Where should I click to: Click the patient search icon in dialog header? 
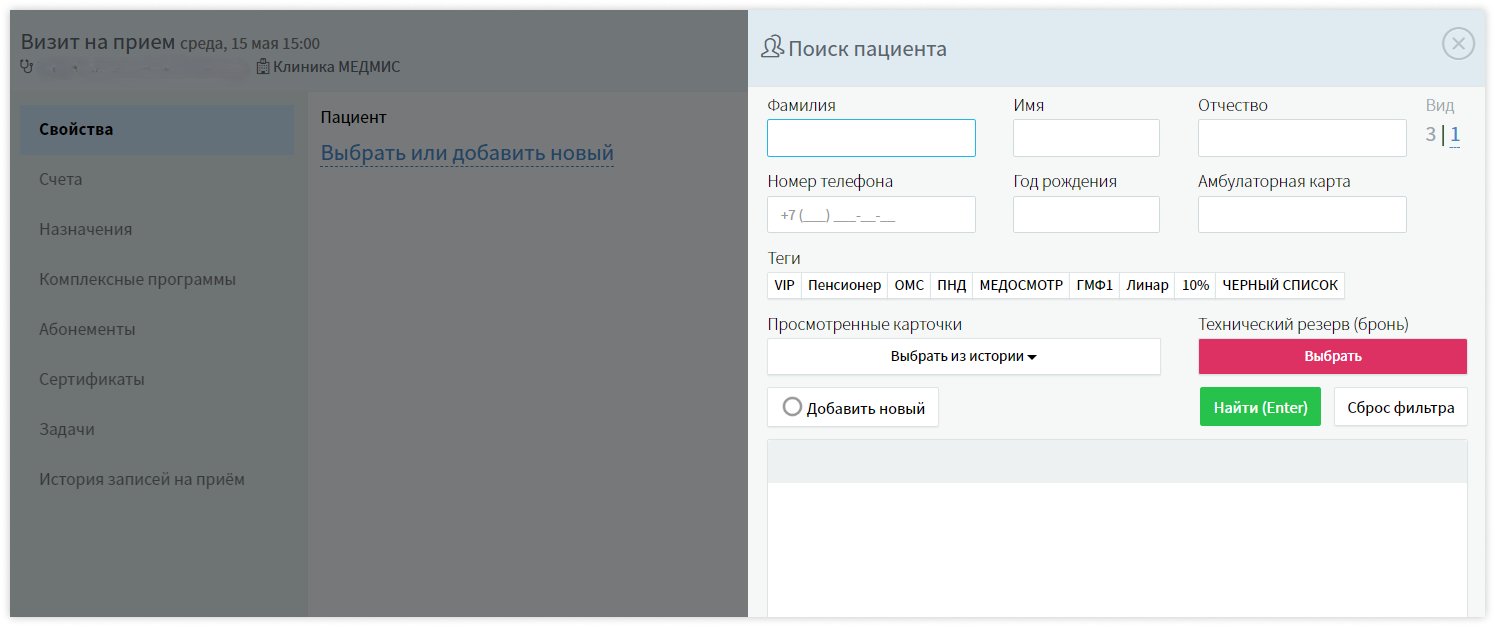[771, 46]
